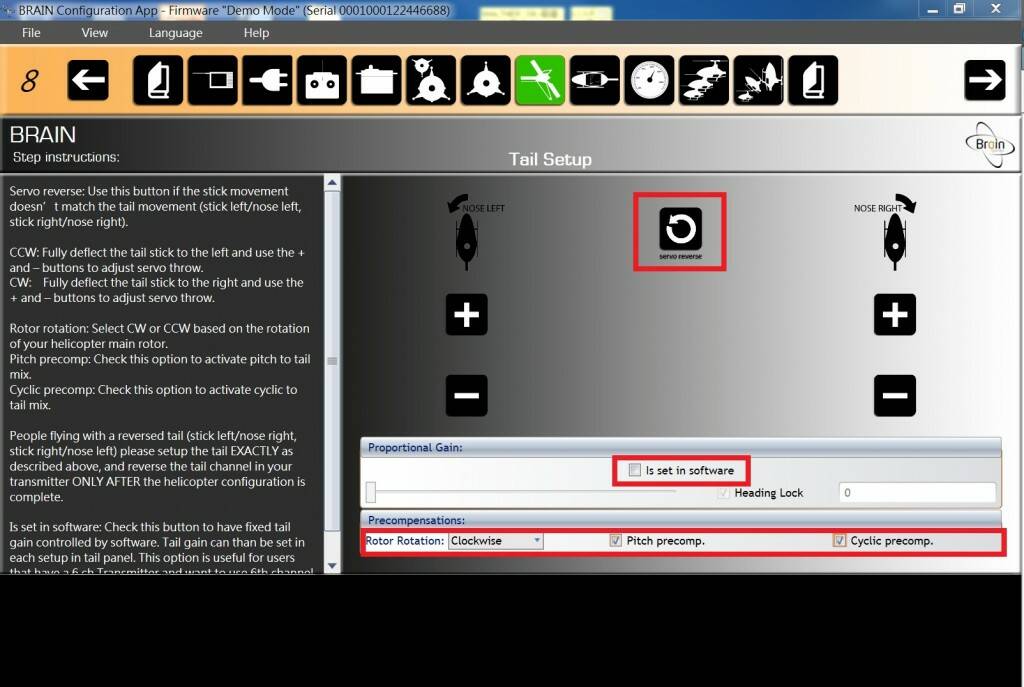The height and width of the screenshot is (687, 1024).
Task: Click the instructions scrollbar down arrow
Action: pos(332,566)
